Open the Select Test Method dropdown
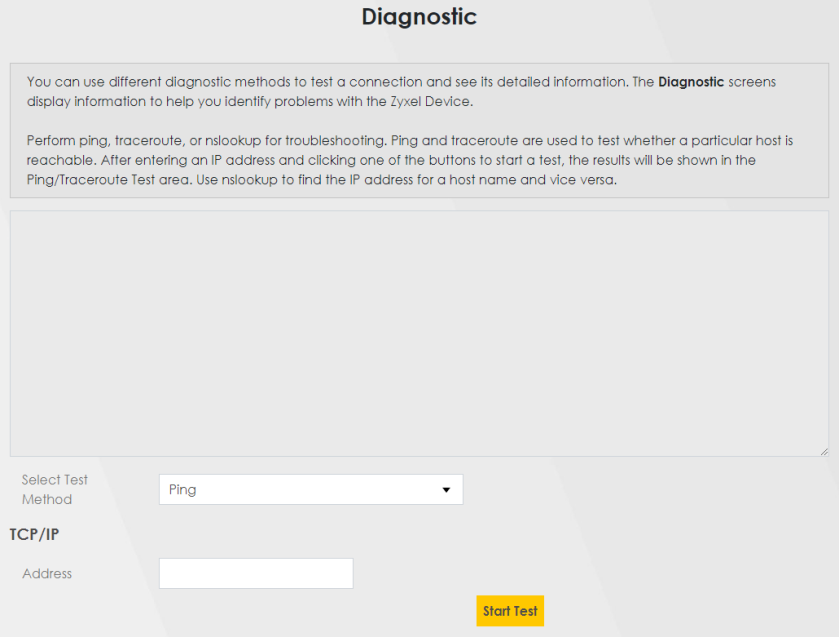 310,490
